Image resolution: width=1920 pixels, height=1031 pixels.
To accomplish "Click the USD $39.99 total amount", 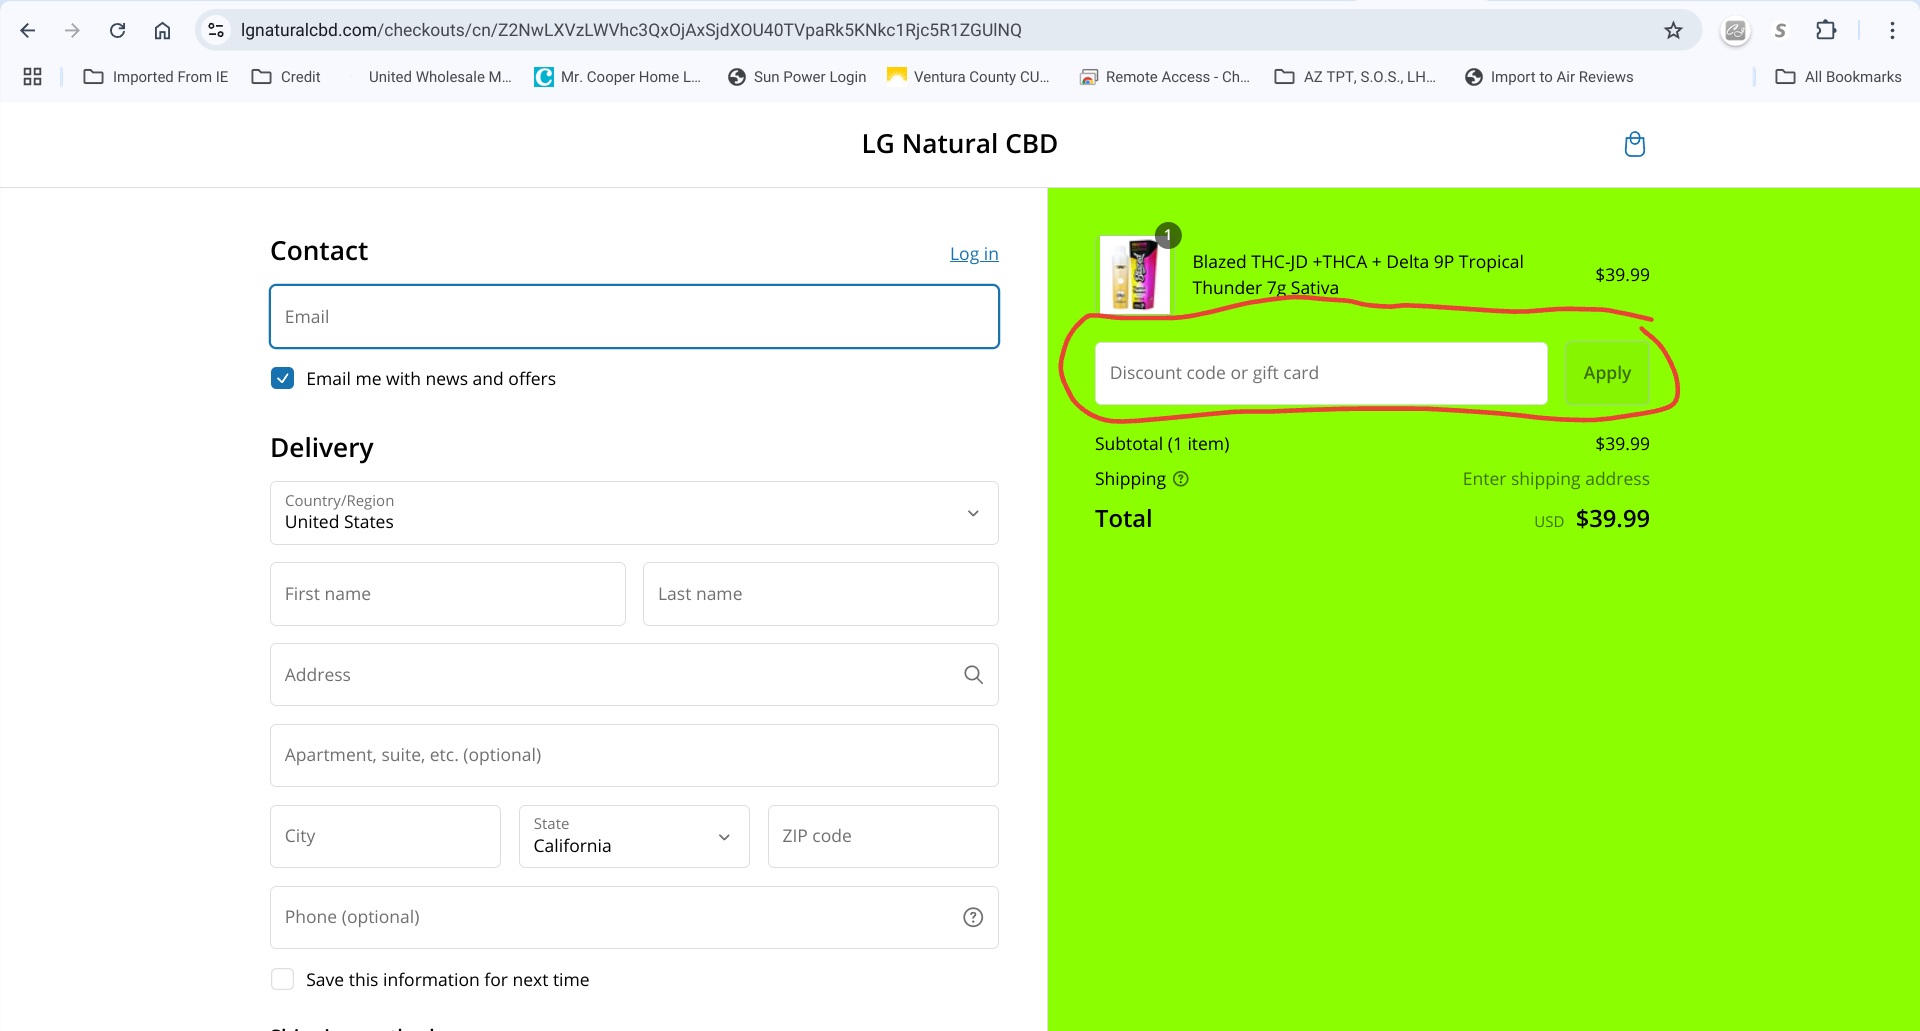I will (1592, 519).
